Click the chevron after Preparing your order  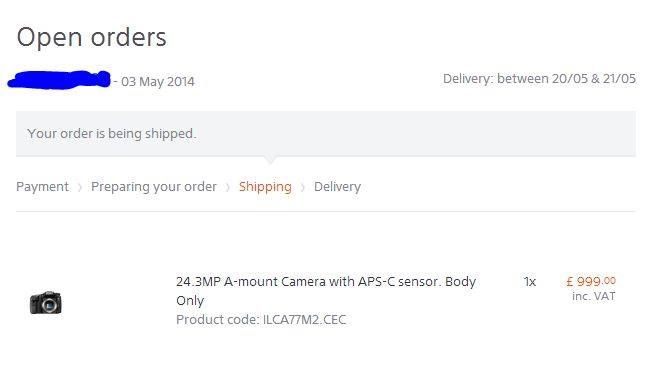point(228,187)
